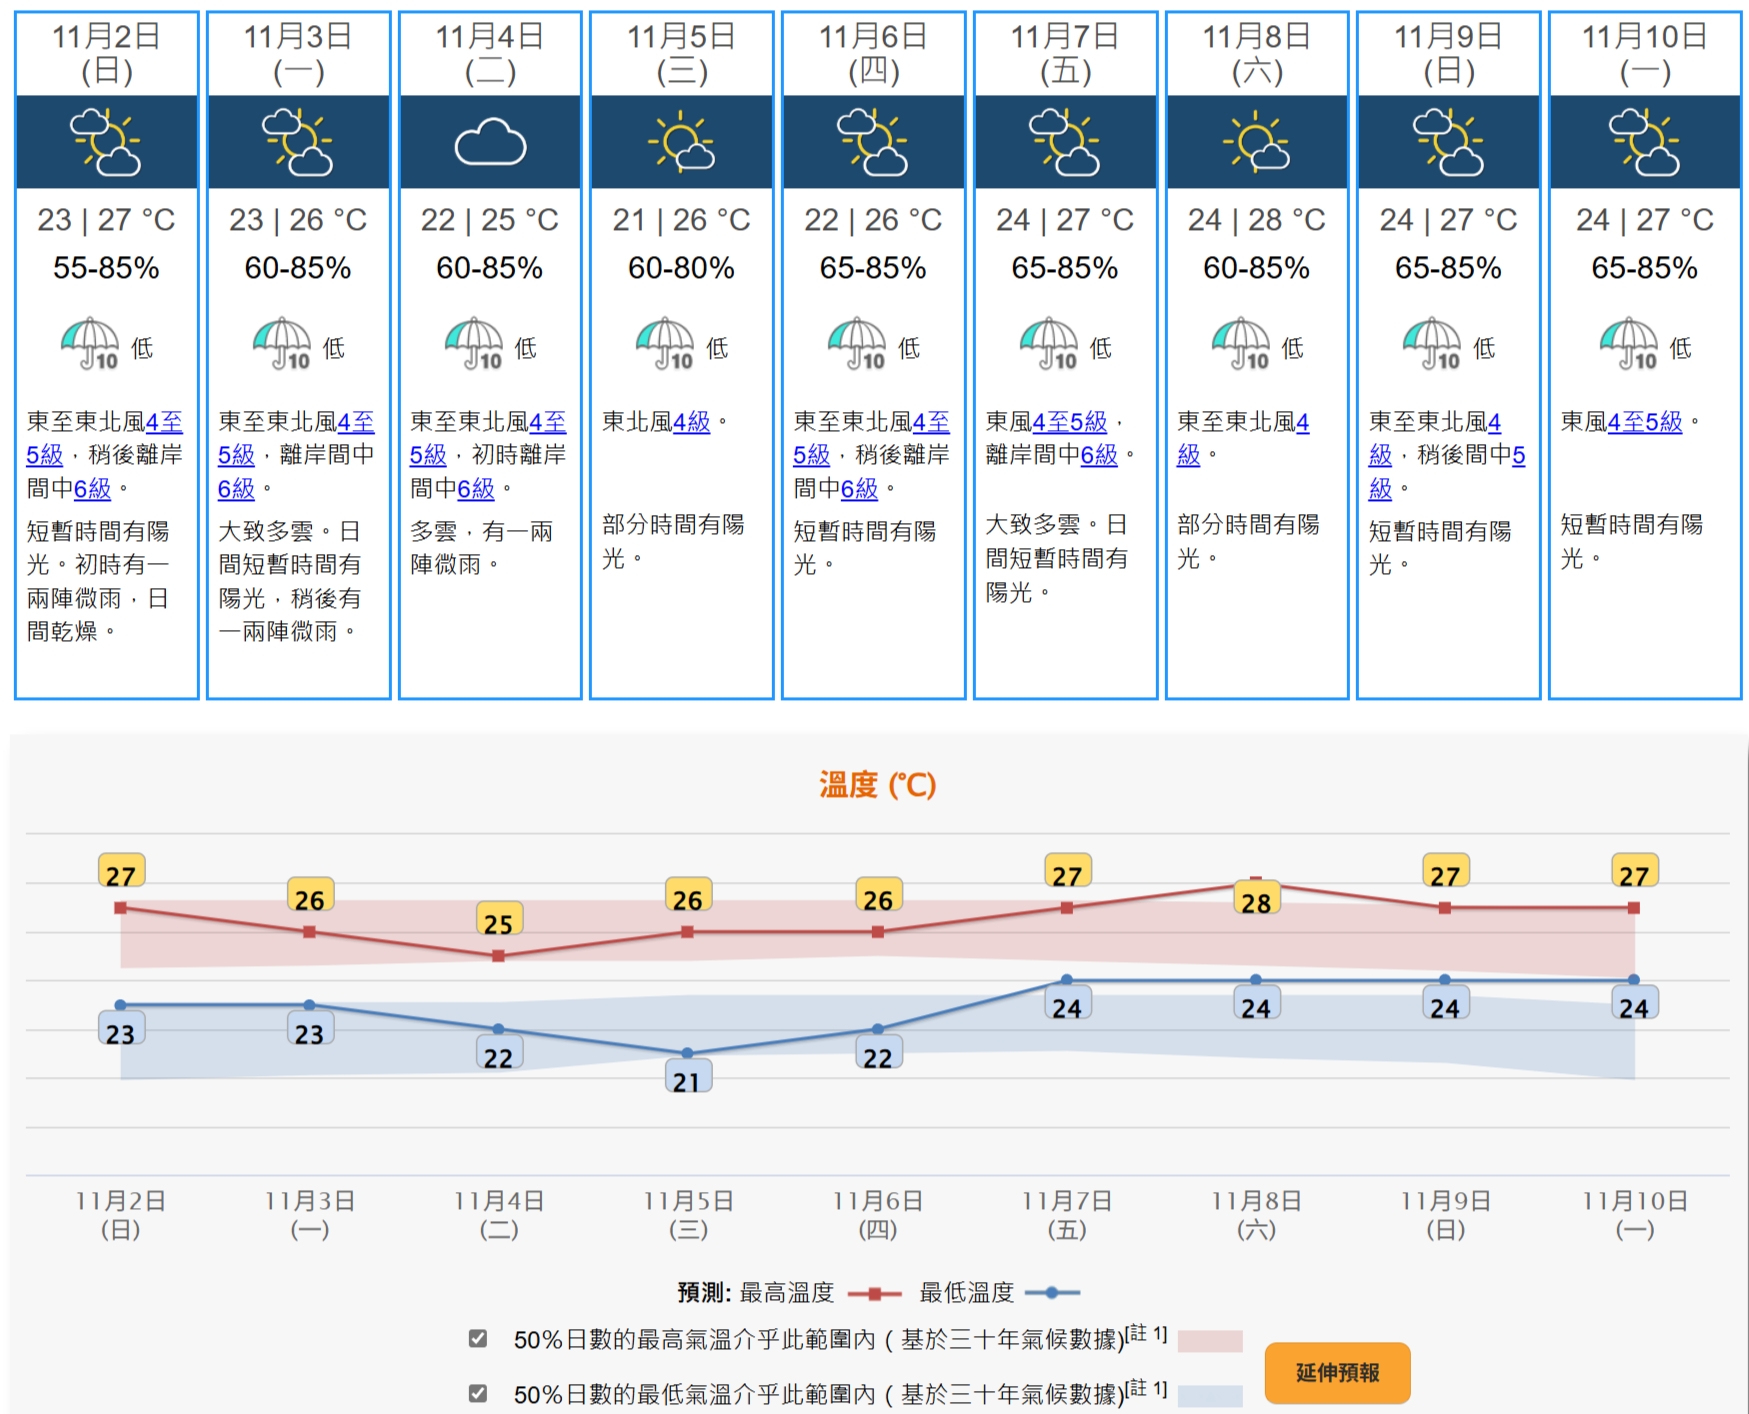Image resolution: width=1749 pixels, height=1414 pixels.
Task: Click the 21 low-temperature point on chart
Action: pyautogui.click(x=687, y=1053)
